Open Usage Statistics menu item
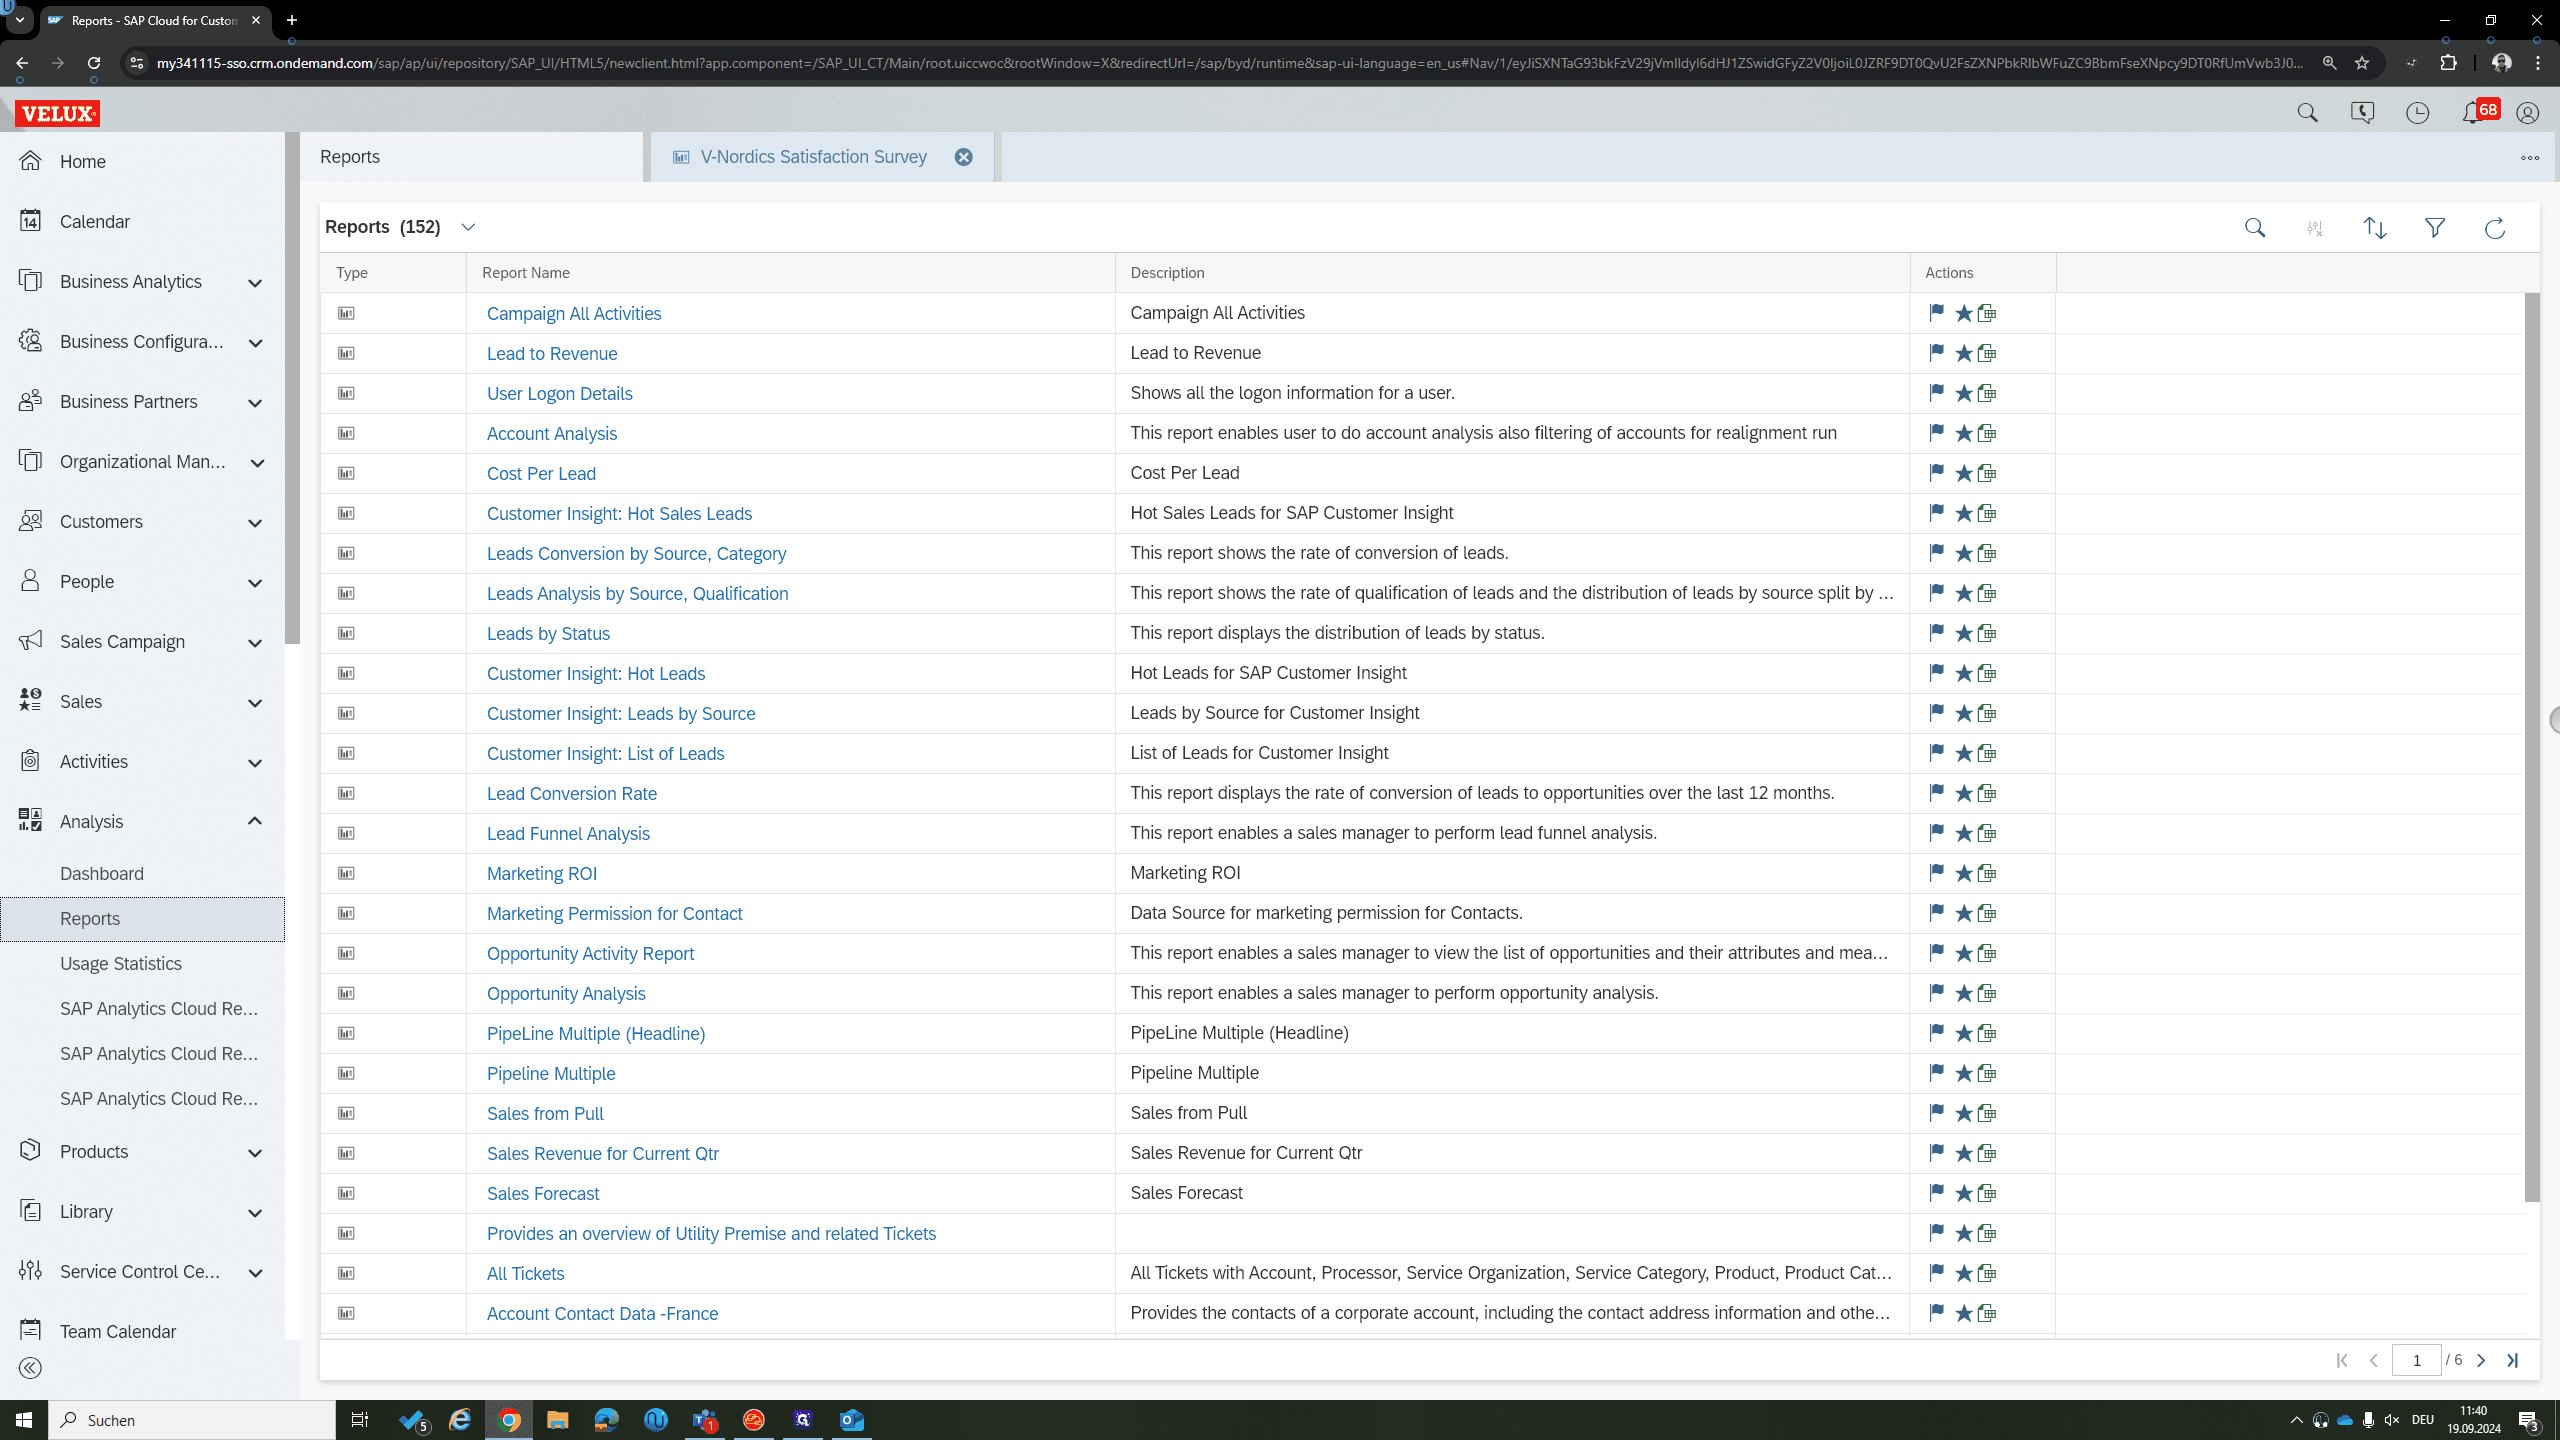This screenshot has width=2560, height=1440. tap(121, 964)
